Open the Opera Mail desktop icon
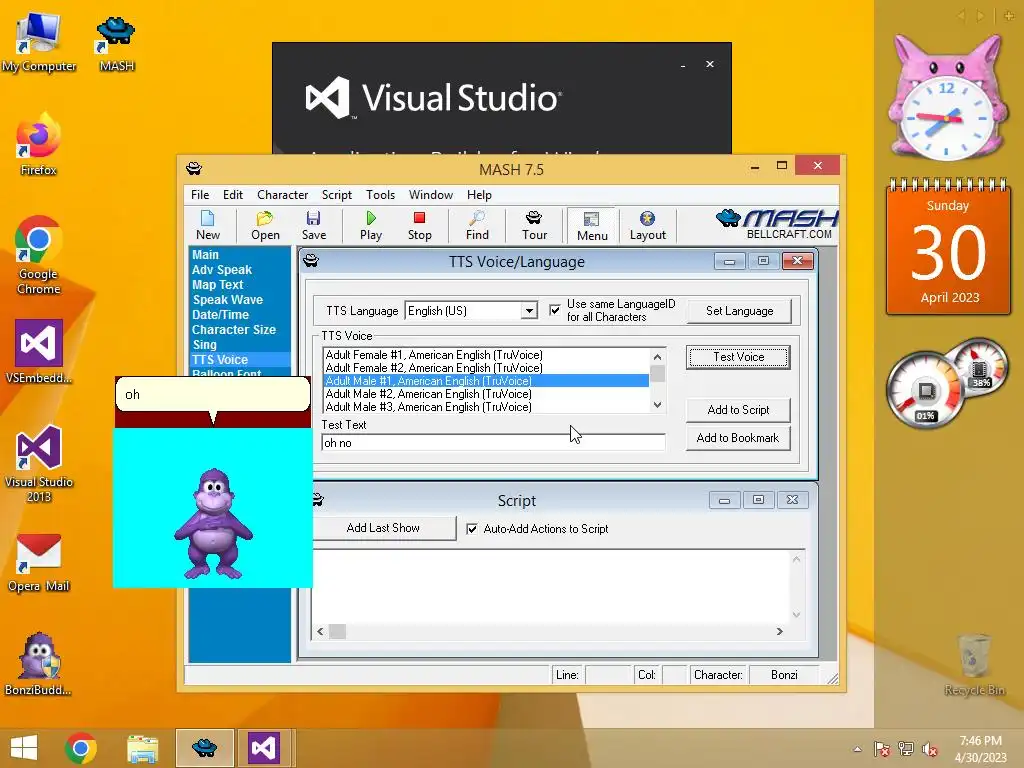This screenshot has width=1024, height=768. 39,563
